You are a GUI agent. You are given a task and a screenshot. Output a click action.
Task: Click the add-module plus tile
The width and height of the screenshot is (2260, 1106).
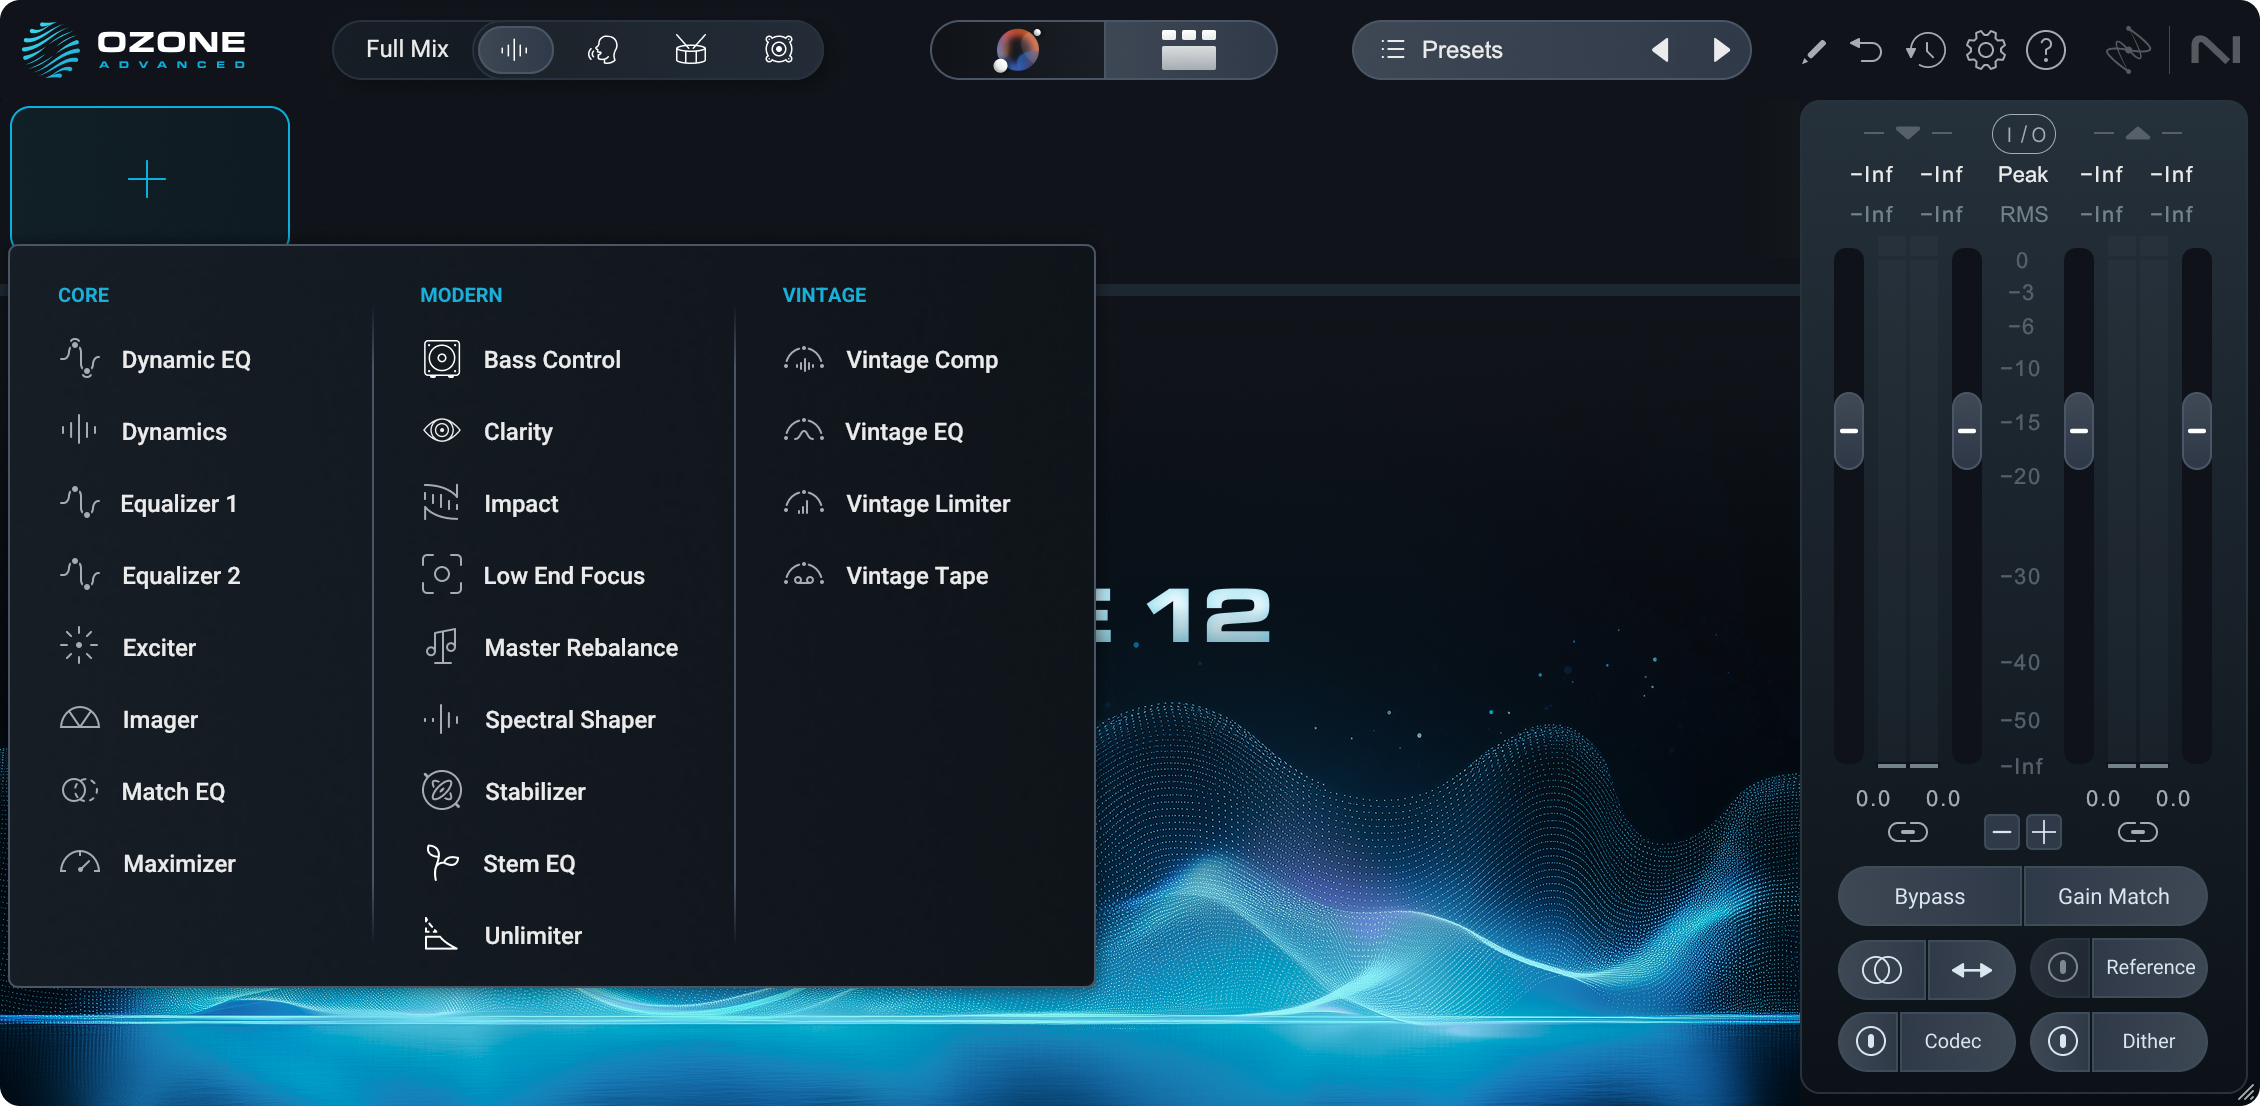pyautogui.click(x=149, y=178)
